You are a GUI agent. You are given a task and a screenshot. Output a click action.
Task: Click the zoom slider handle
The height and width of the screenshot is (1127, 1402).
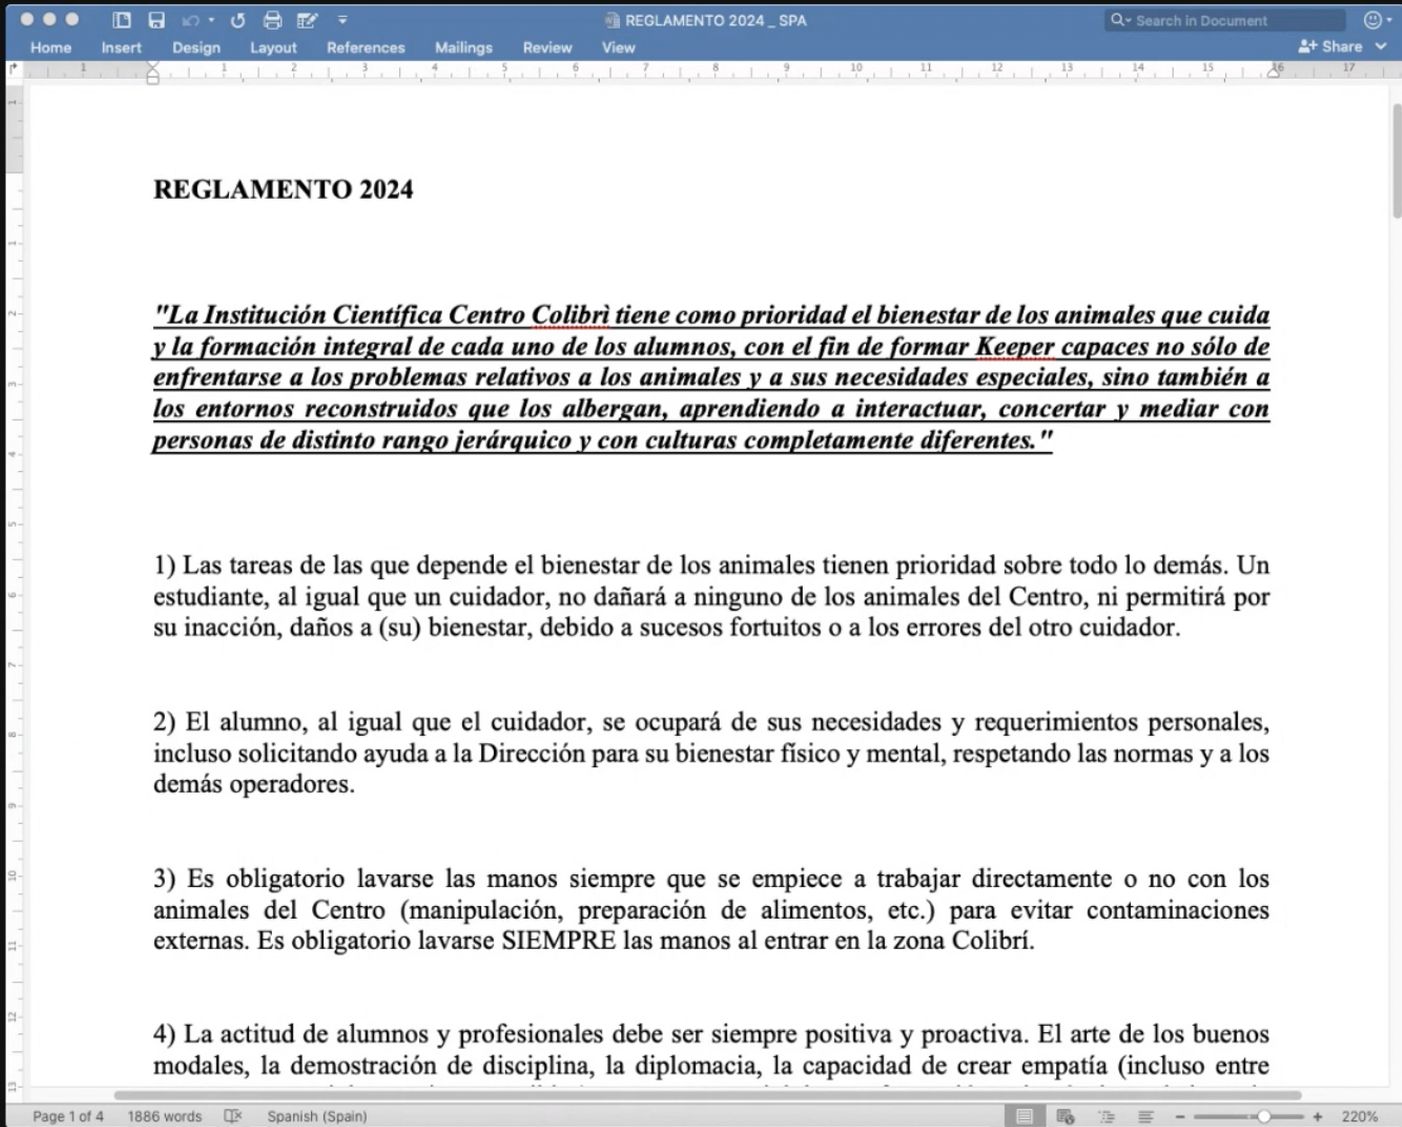click(1264, 1116)
